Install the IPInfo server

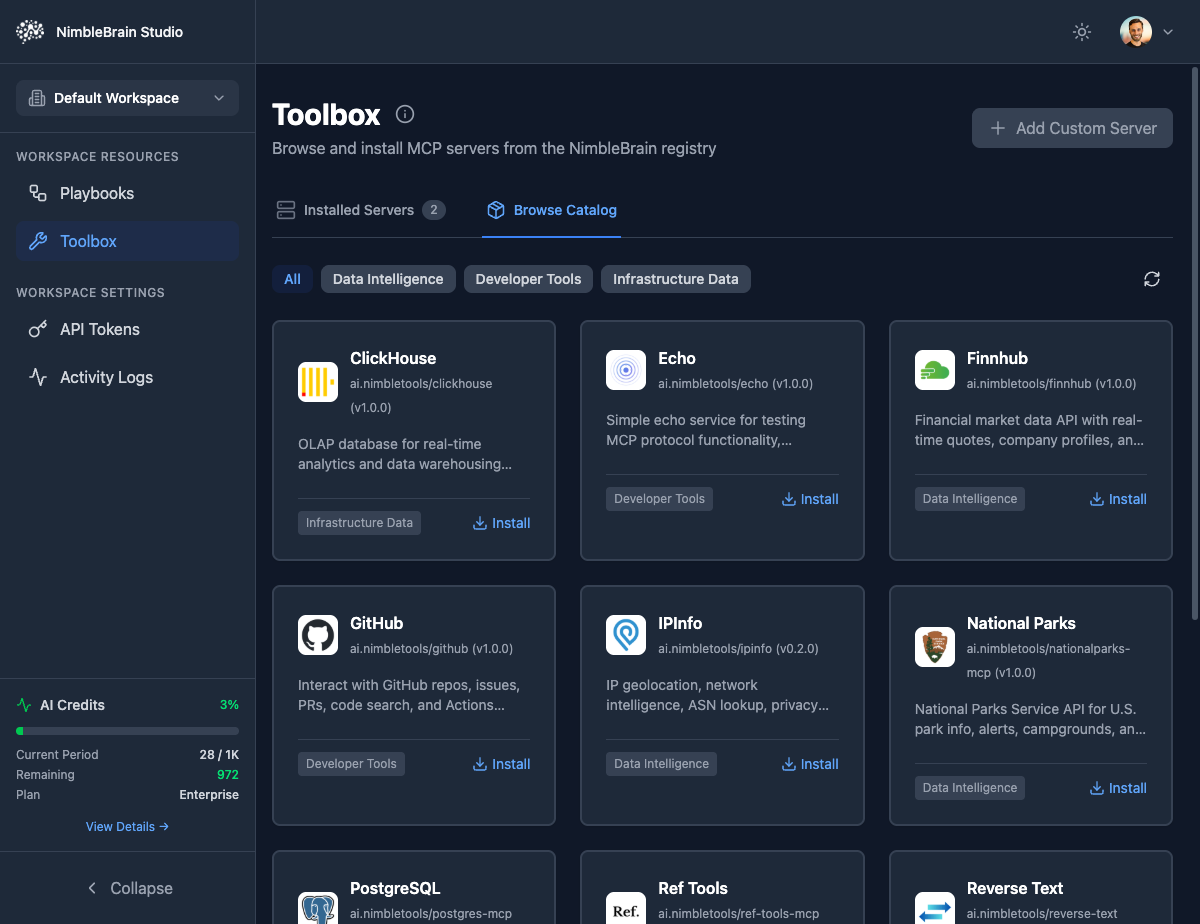click(809, 764)
